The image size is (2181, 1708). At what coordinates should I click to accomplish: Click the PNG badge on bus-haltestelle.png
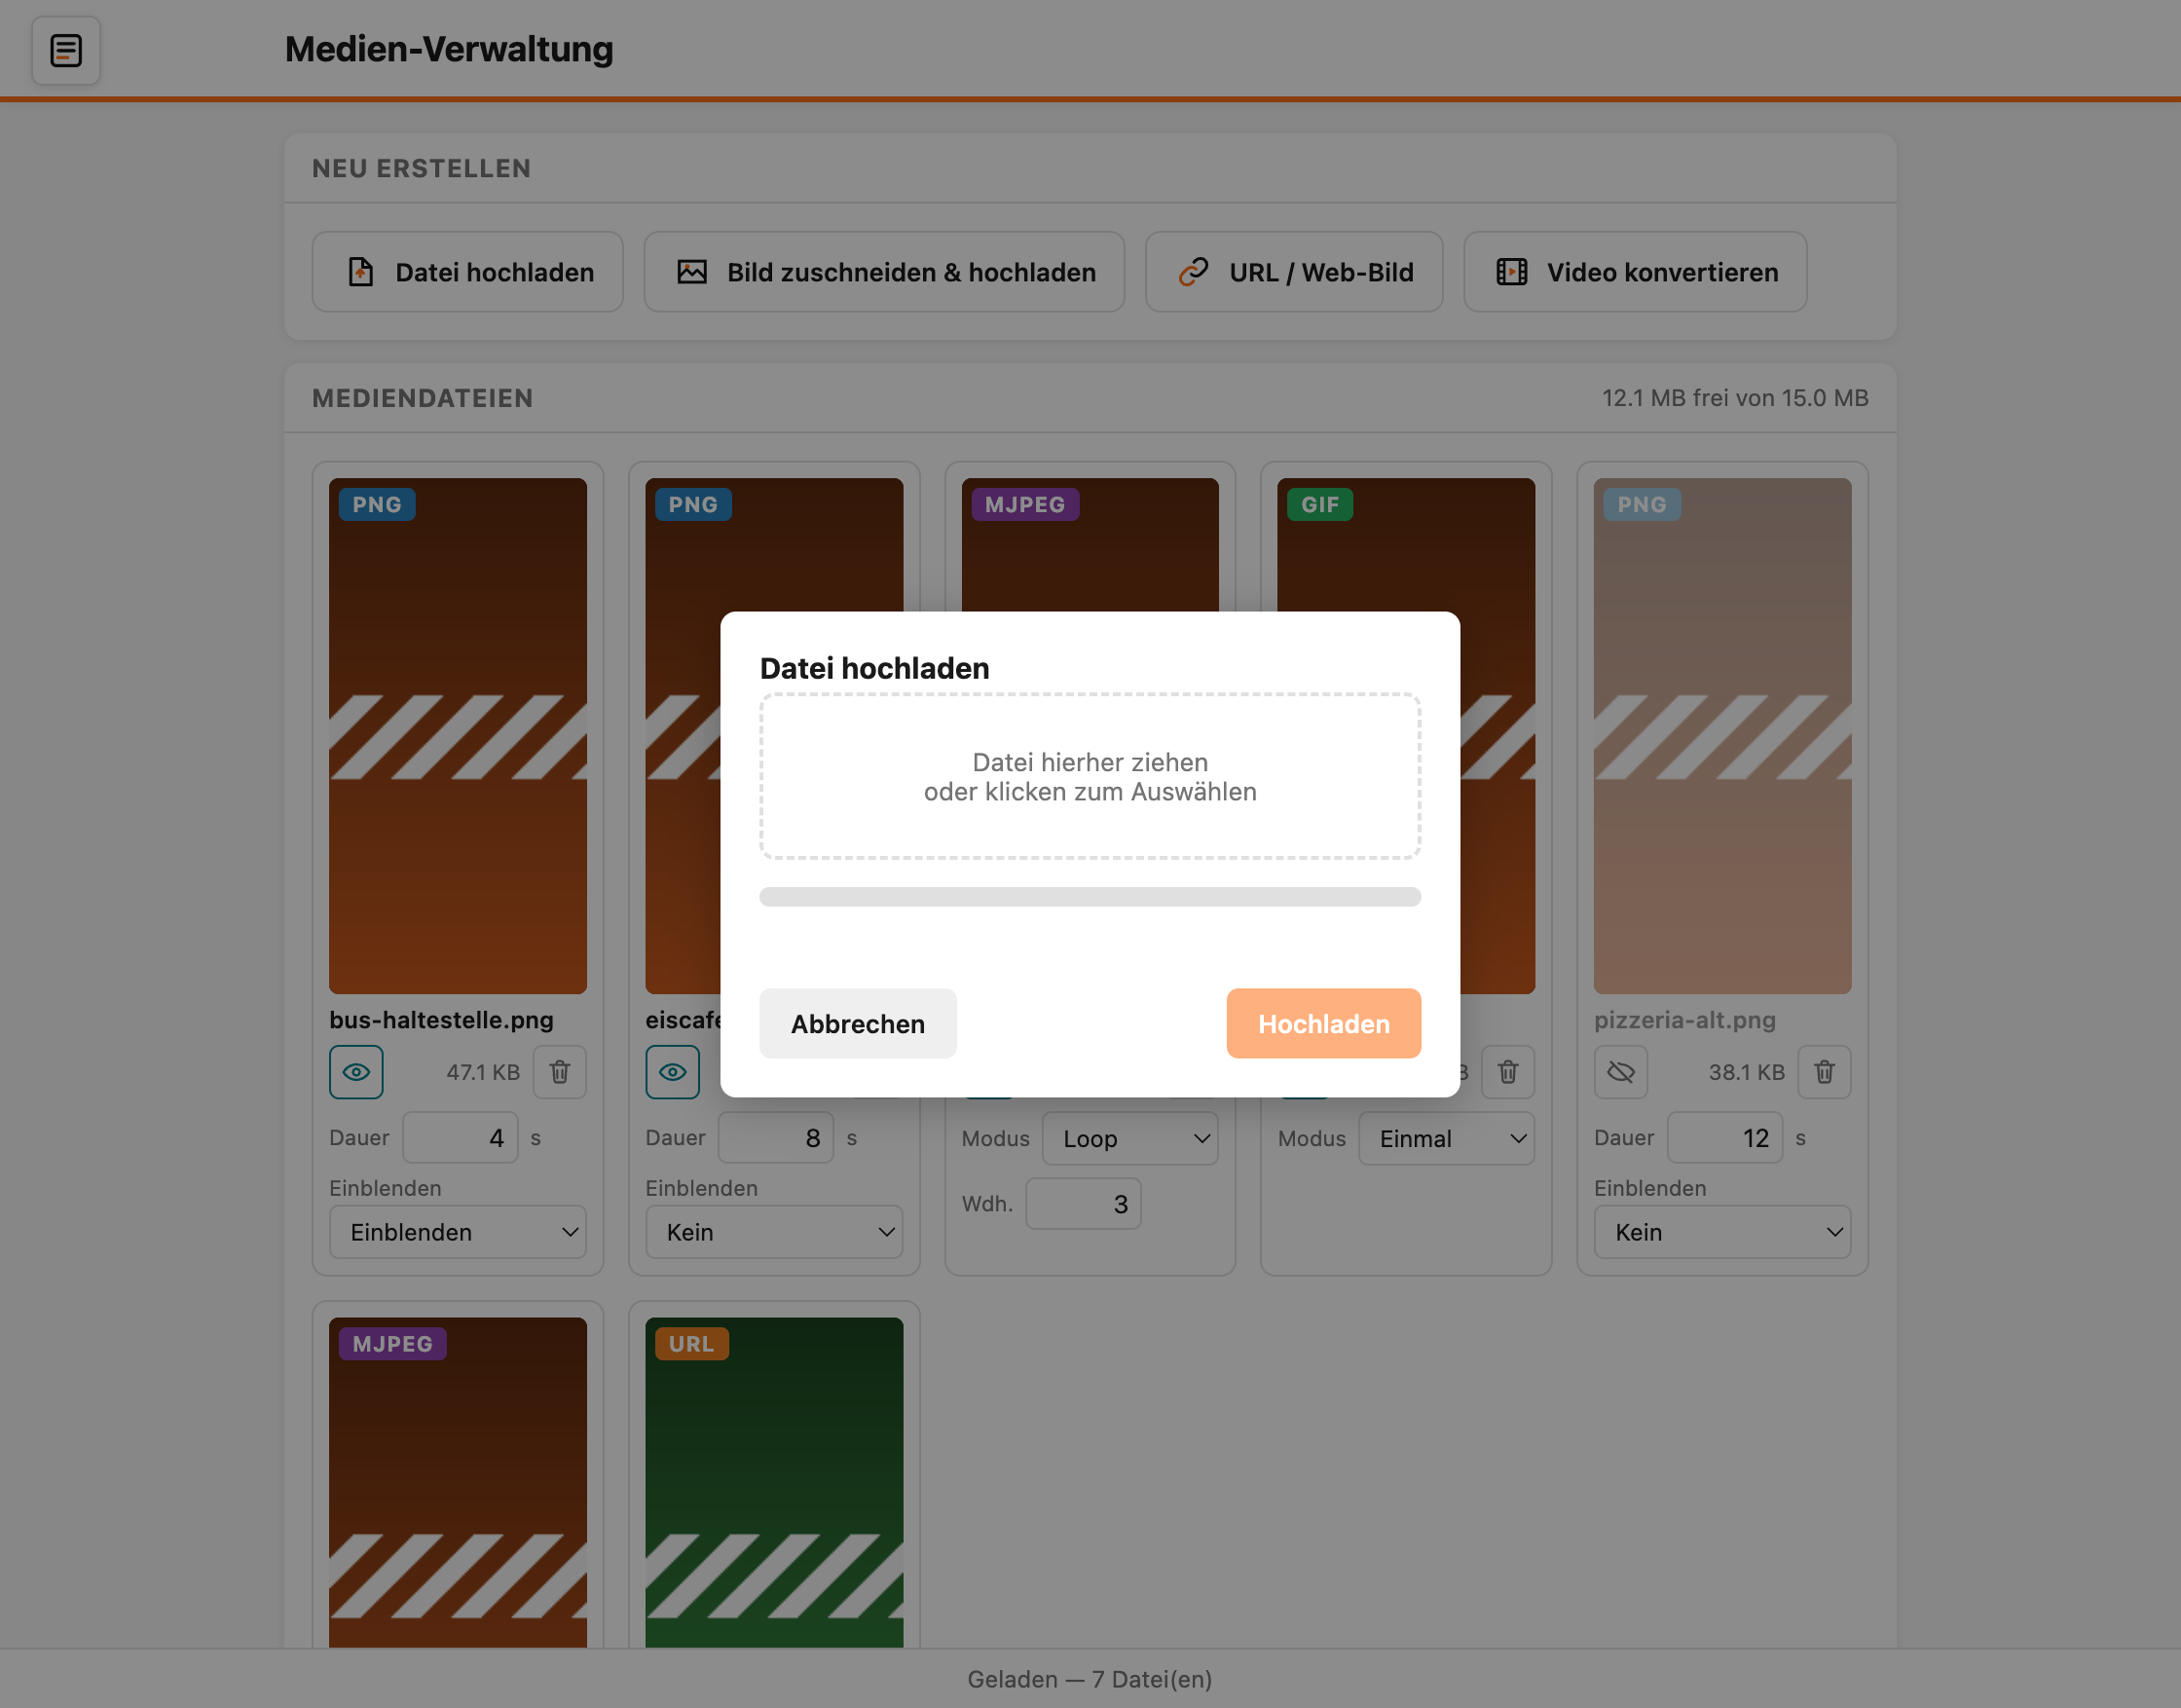tap(377, 505)
